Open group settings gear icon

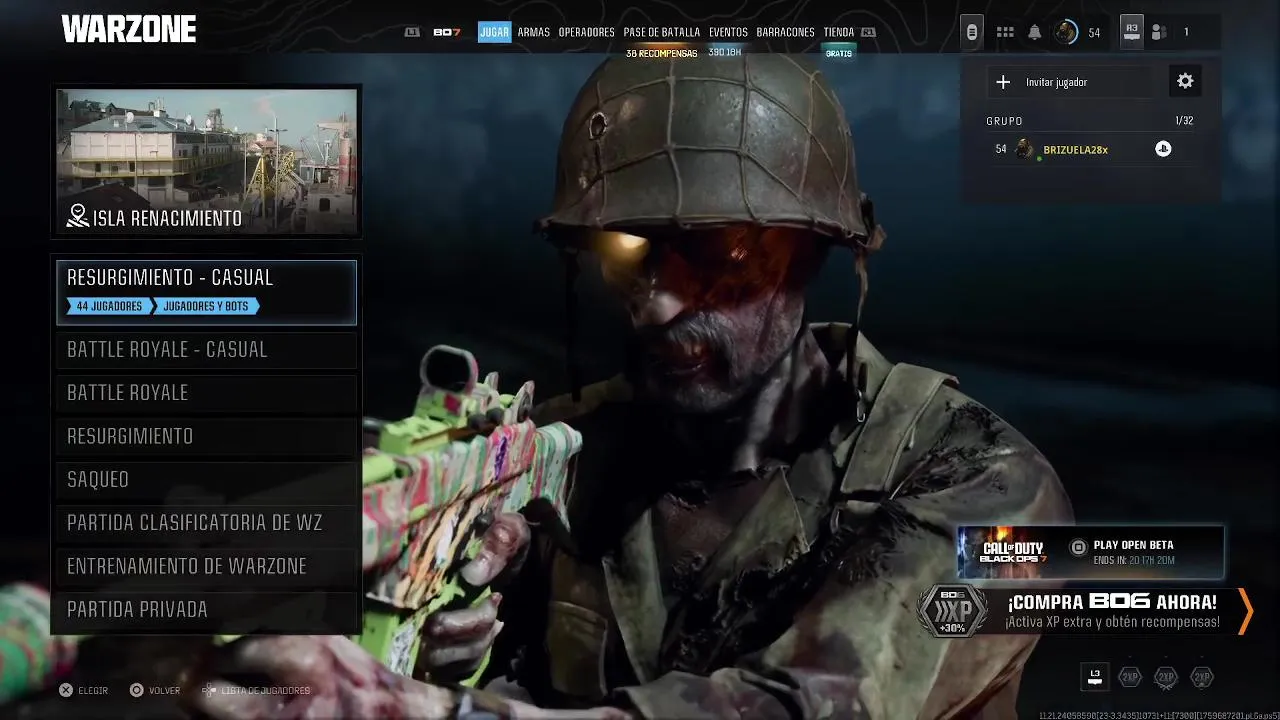[x=1185, y=81]
